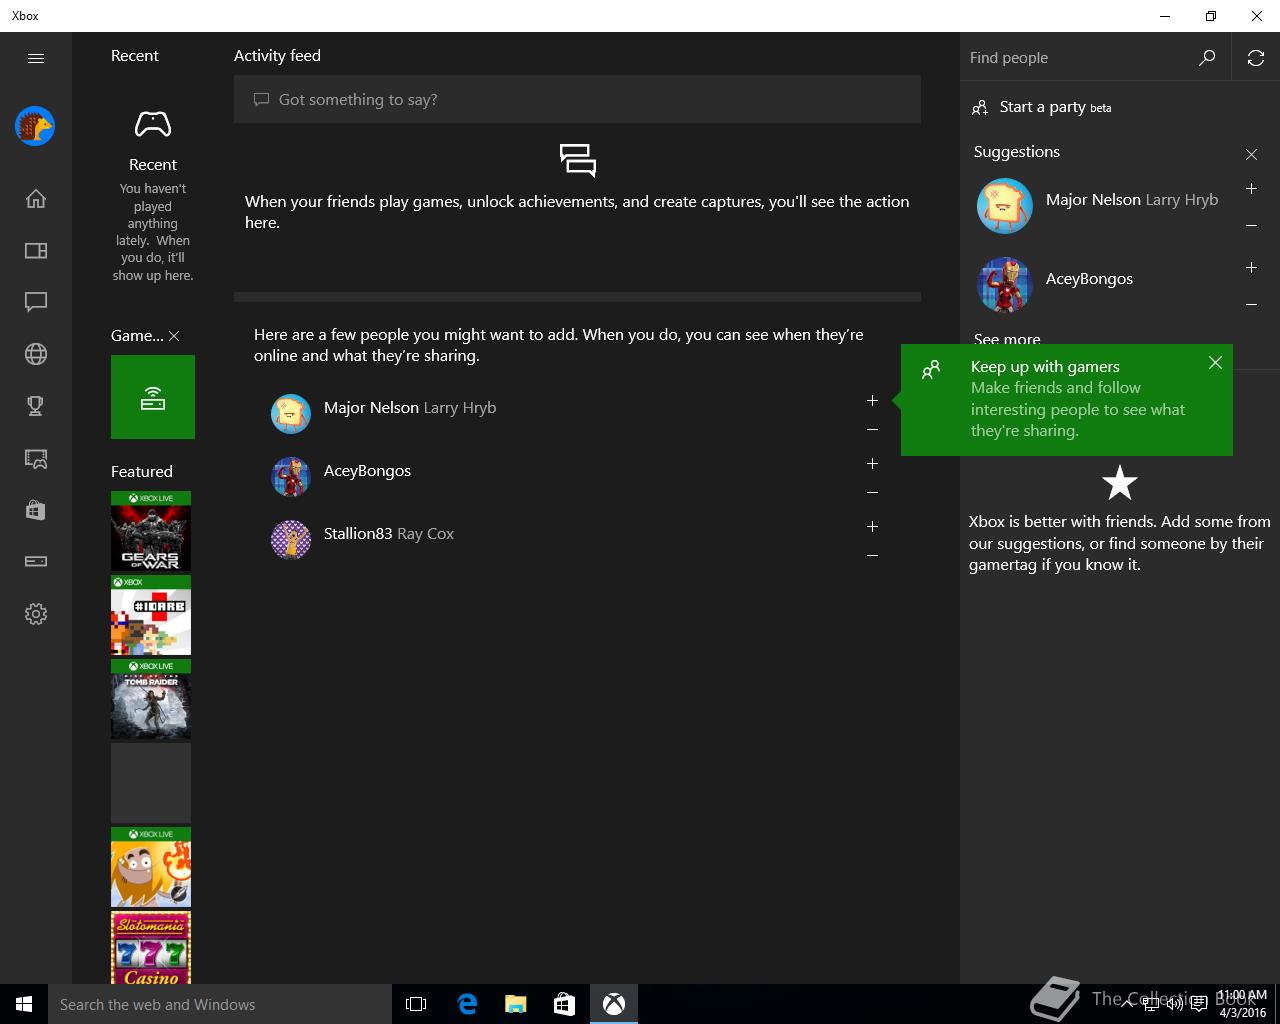1280x1024 pixels.
Task: Open Windows Start menu
Action: click(x=24, y=1004)
